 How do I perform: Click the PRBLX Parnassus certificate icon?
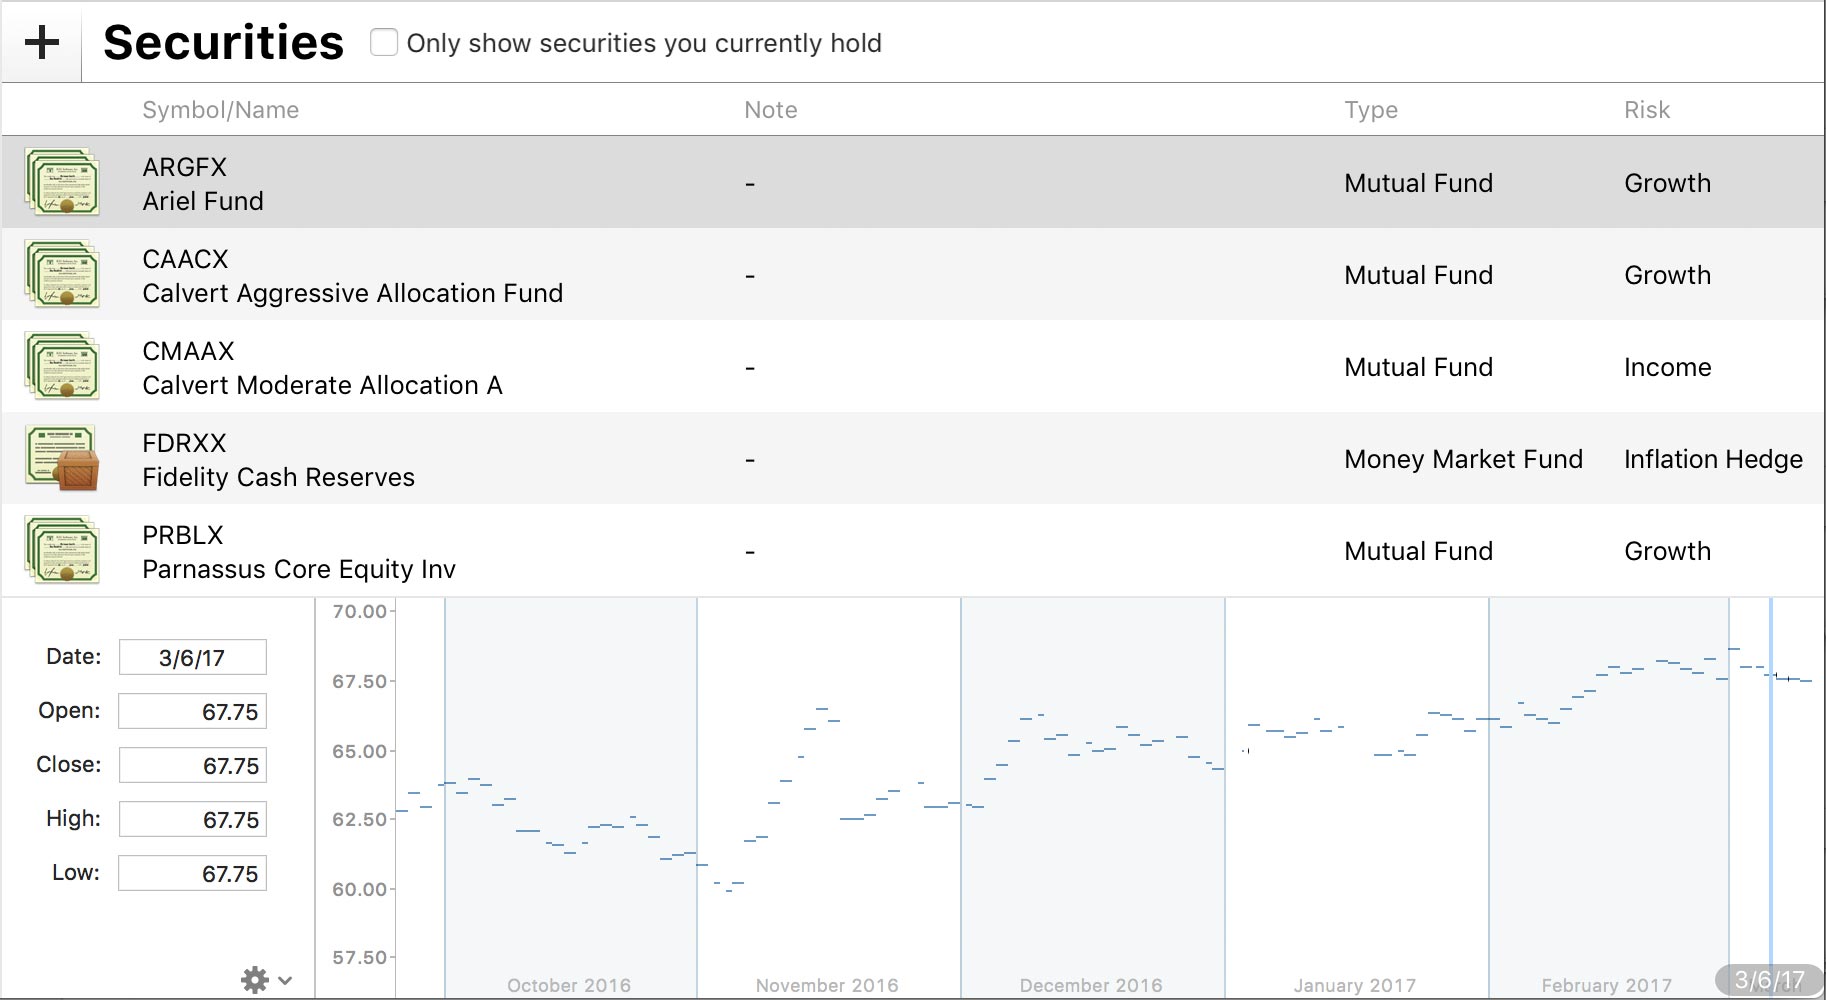[x=62, y=551]
